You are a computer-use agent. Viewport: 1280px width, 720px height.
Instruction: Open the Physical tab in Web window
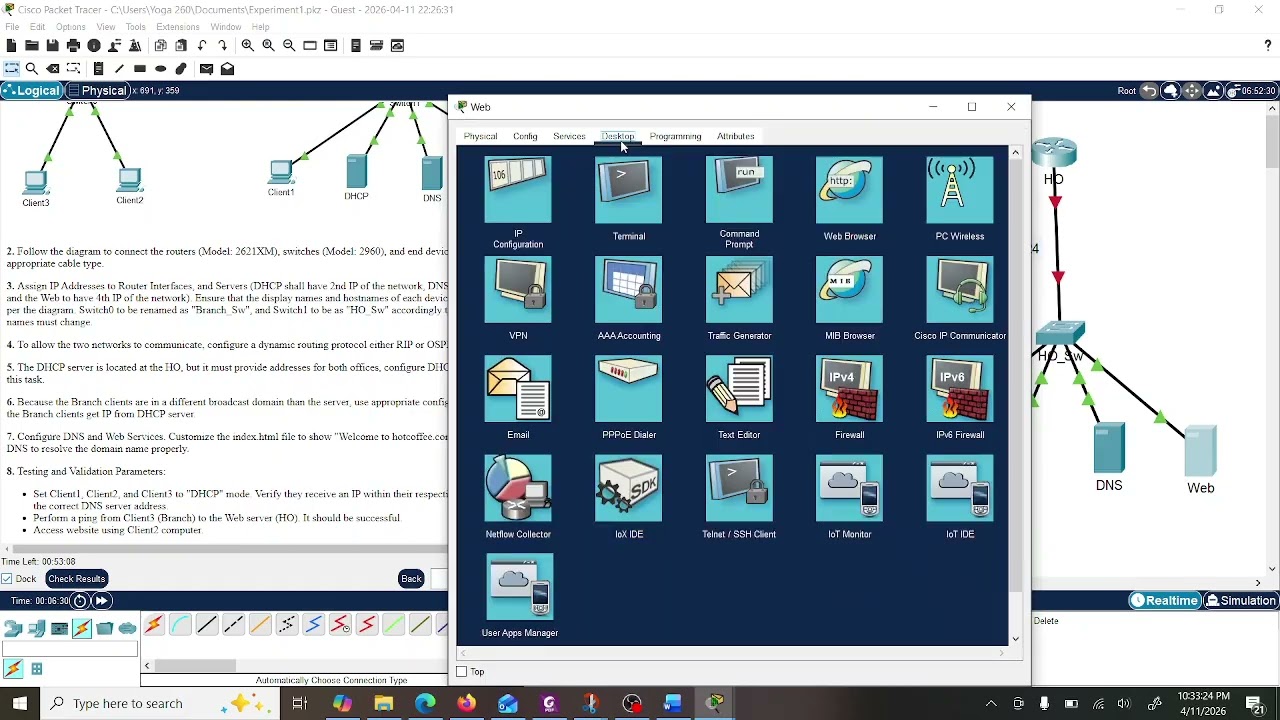(x=480, y=136)
